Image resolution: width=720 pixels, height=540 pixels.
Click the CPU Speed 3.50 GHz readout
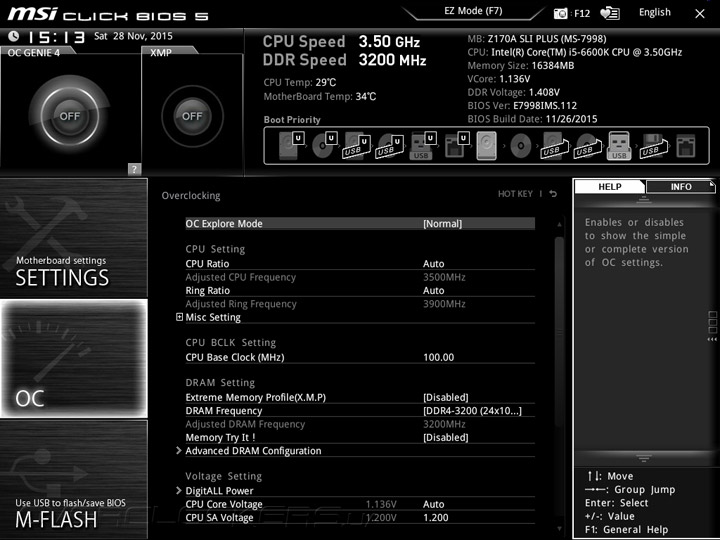coord(341,42)
